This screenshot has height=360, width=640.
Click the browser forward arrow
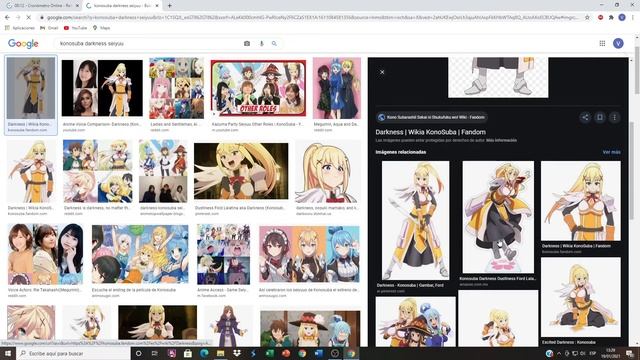[x=18, y=18]
